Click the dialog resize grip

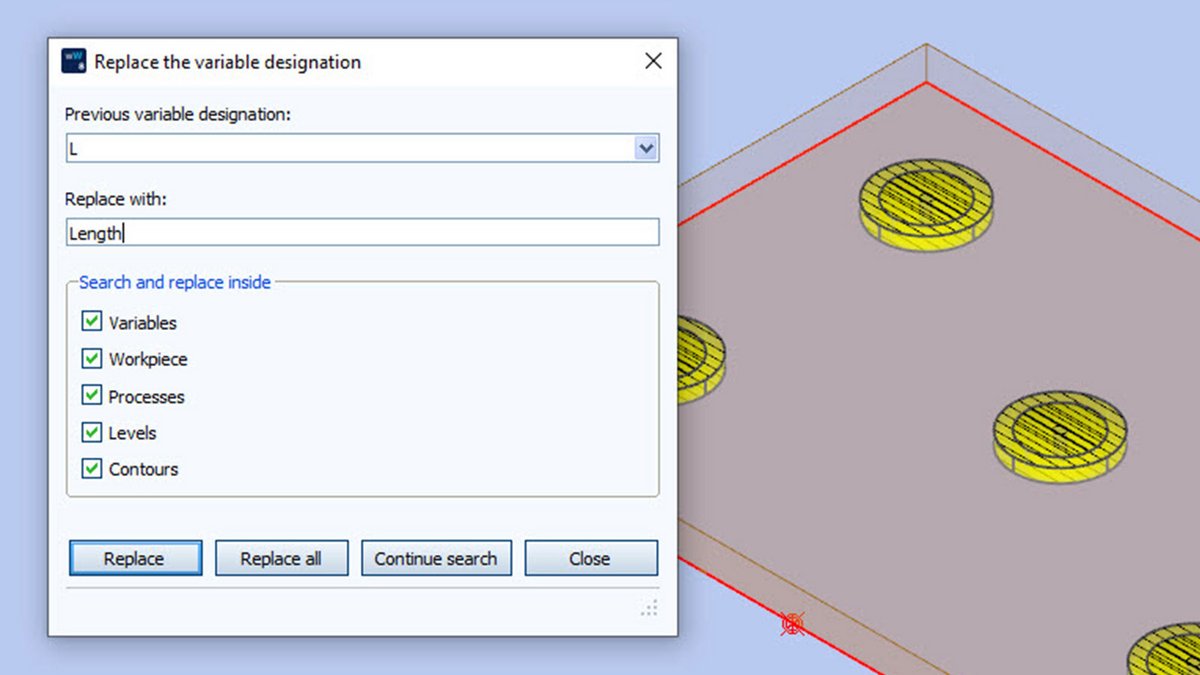coord(649,608)
